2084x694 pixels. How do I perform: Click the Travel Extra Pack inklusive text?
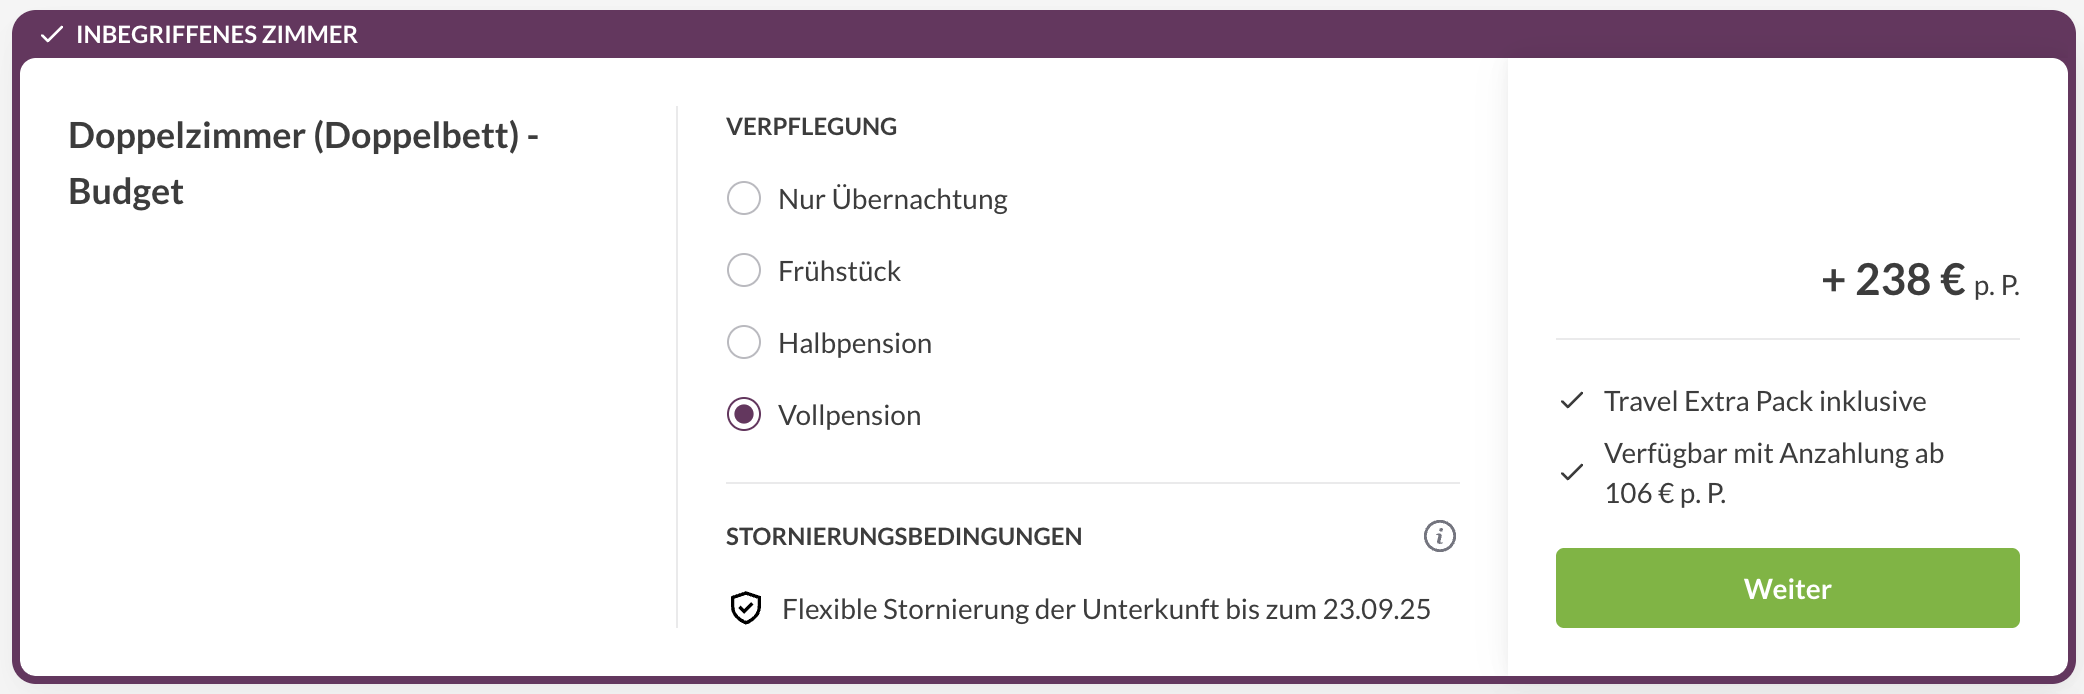[1765, 401]
